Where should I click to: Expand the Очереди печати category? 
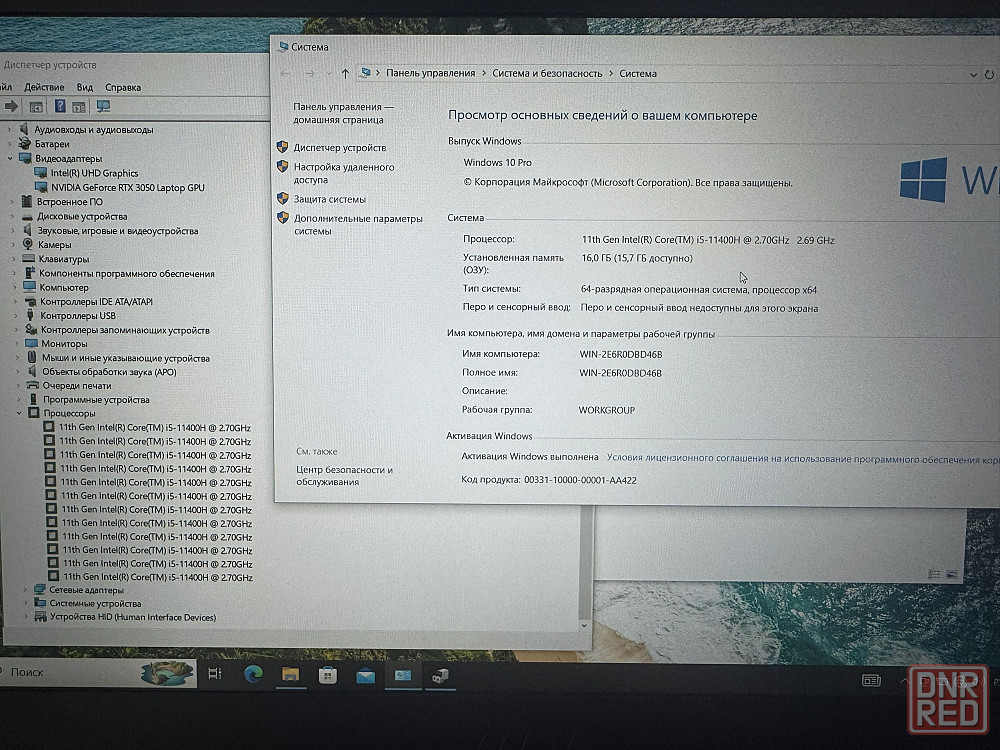point(19,385)
